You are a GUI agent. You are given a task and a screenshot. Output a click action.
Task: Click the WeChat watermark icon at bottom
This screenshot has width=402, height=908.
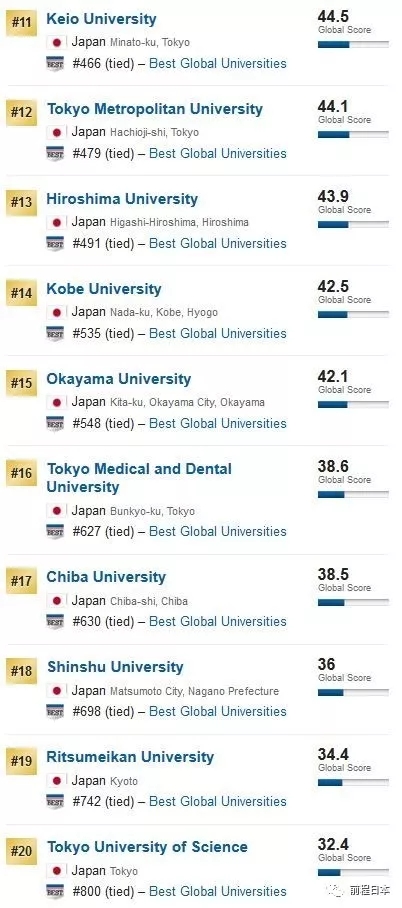(x=339, y=890)
